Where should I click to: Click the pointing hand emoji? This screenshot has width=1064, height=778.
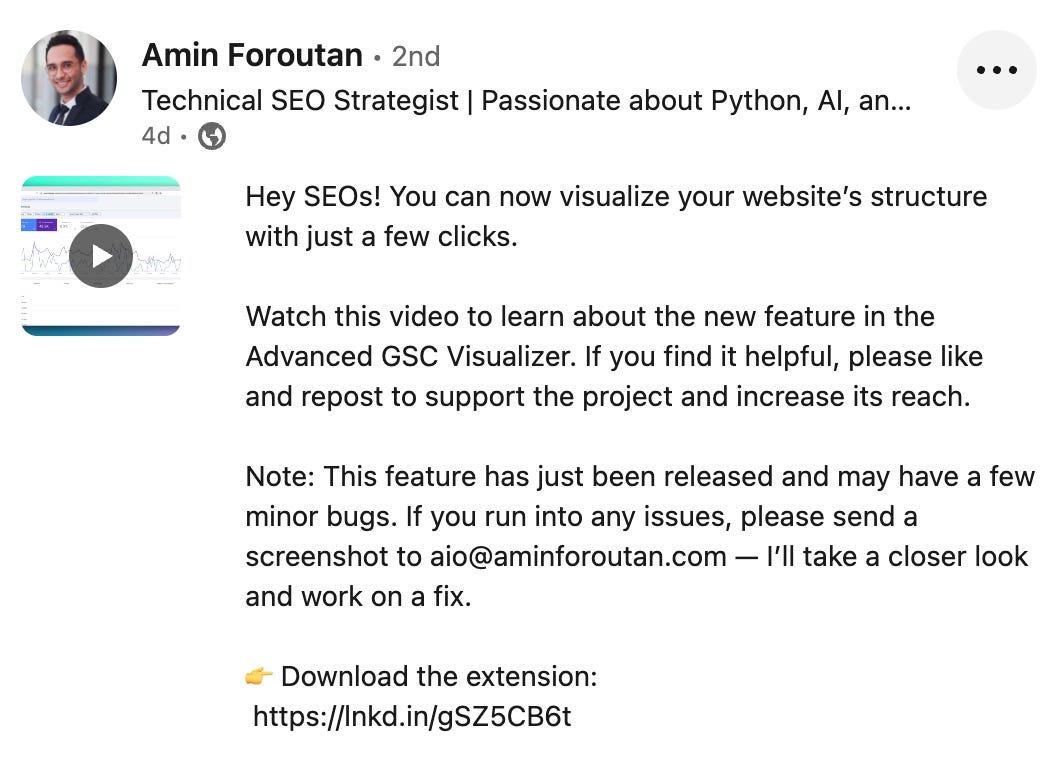pos(259,677)
